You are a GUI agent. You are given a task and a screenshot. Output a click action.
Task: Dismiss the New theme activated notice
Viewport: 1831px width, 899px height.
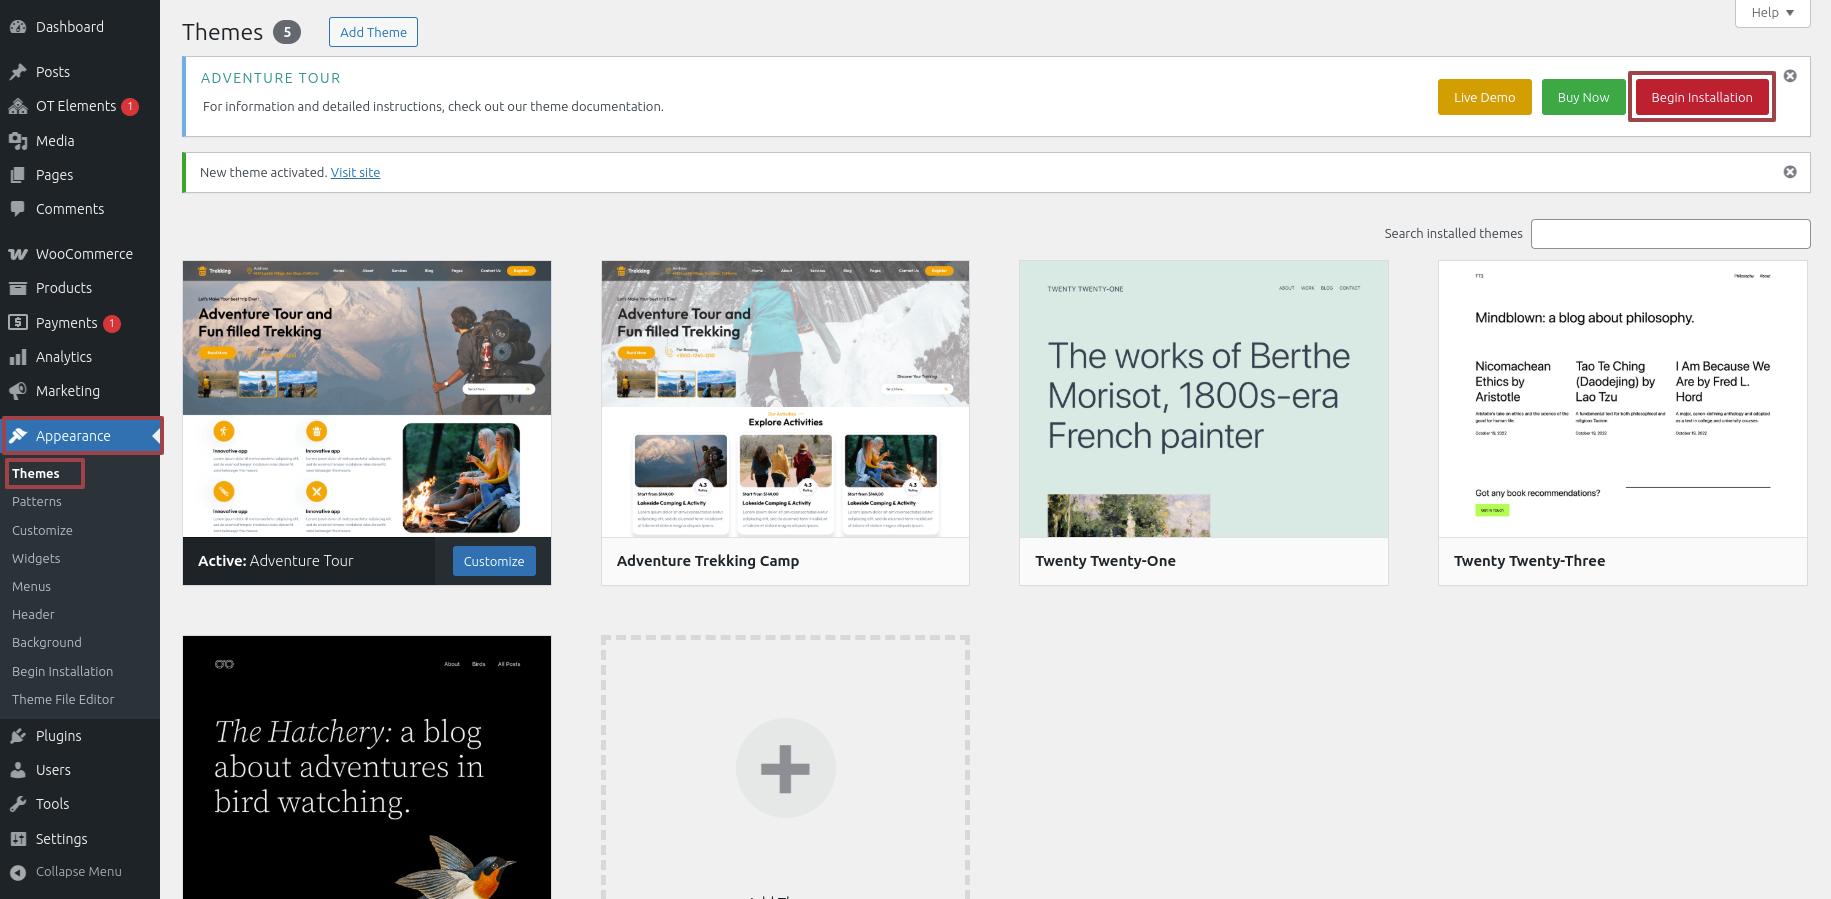pyautogui.click(x=1790, y=172)
